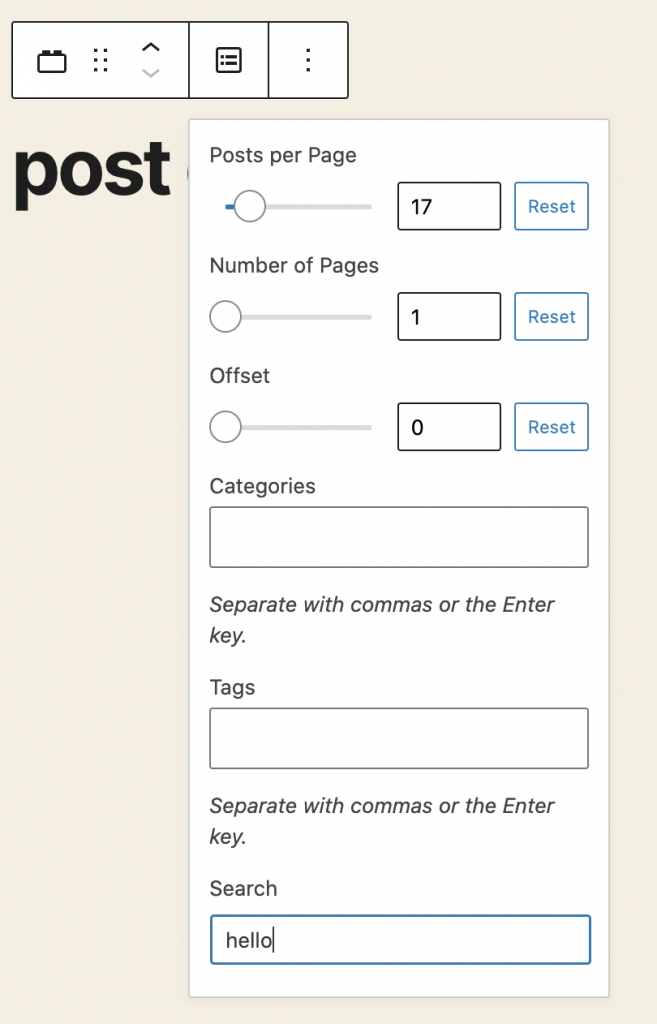The width and height of the screenshot is (657, 1024).
Task: Click into the Tags input box
Action: 399,738
